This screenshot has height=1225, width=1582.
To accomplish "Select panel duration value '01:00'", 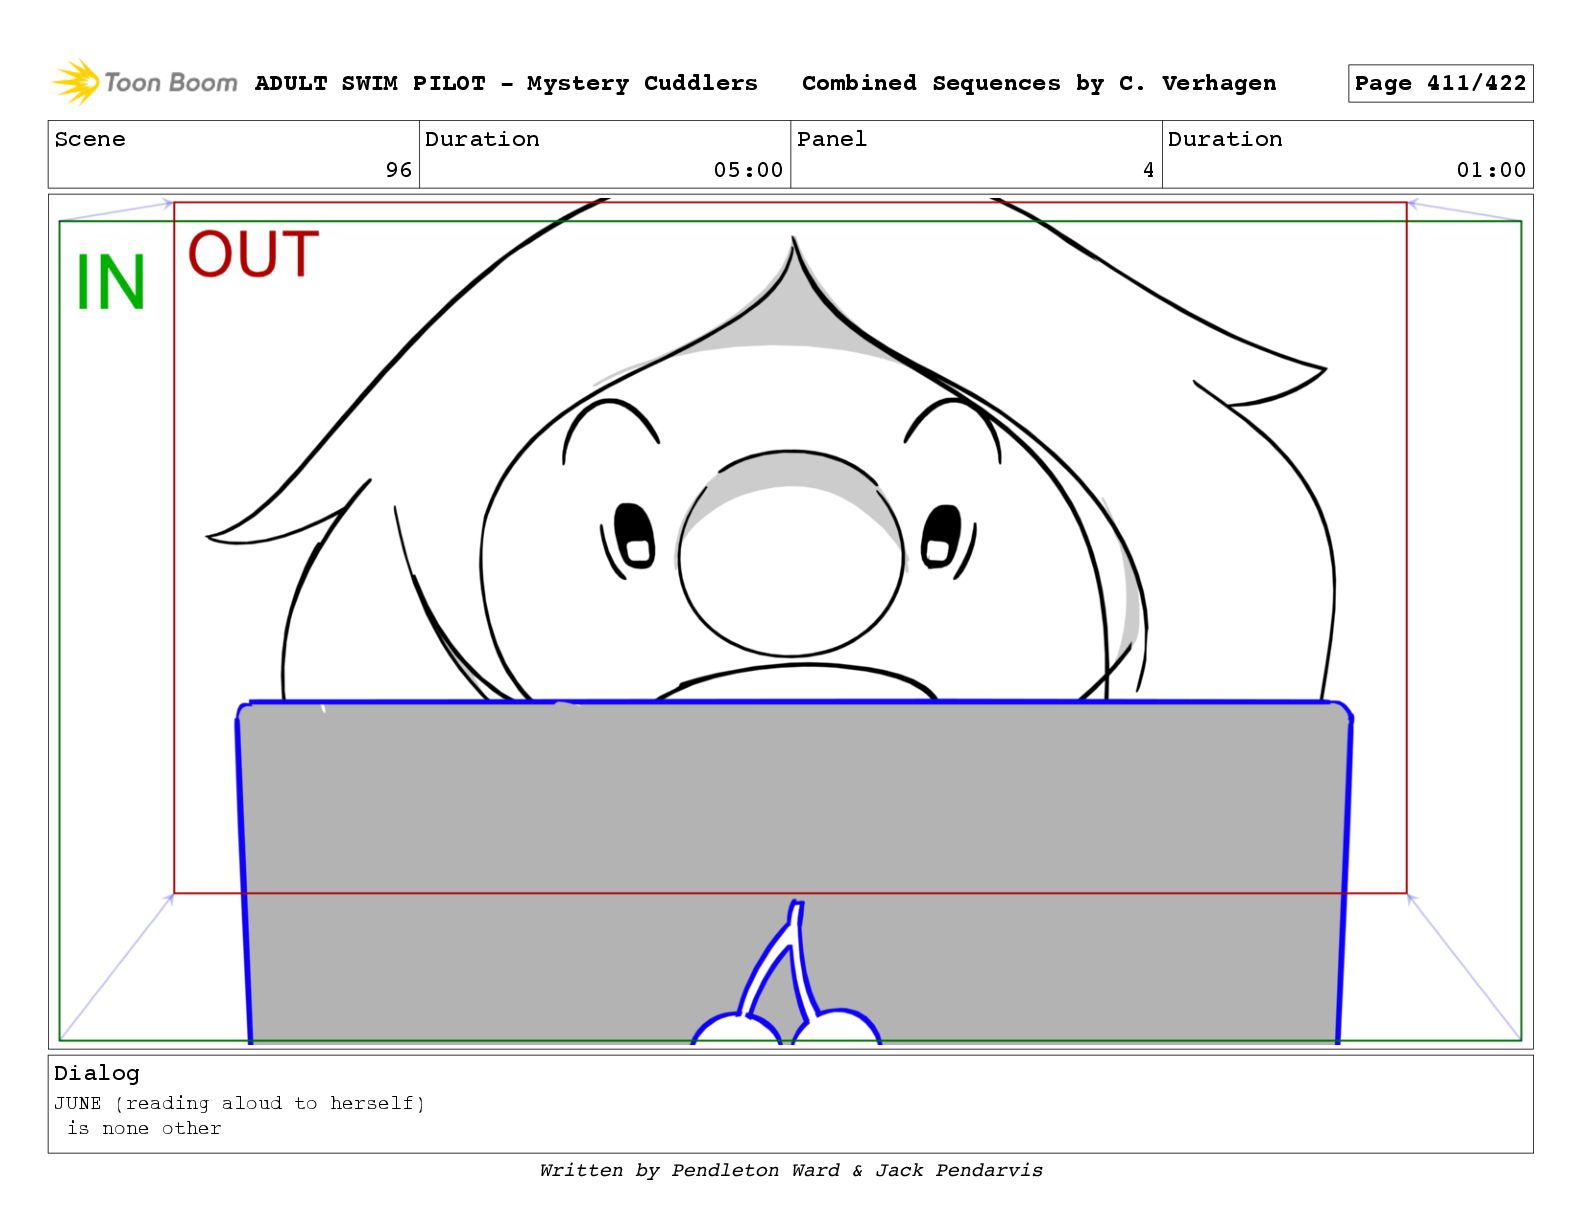I will click(x=1491, y=170).
